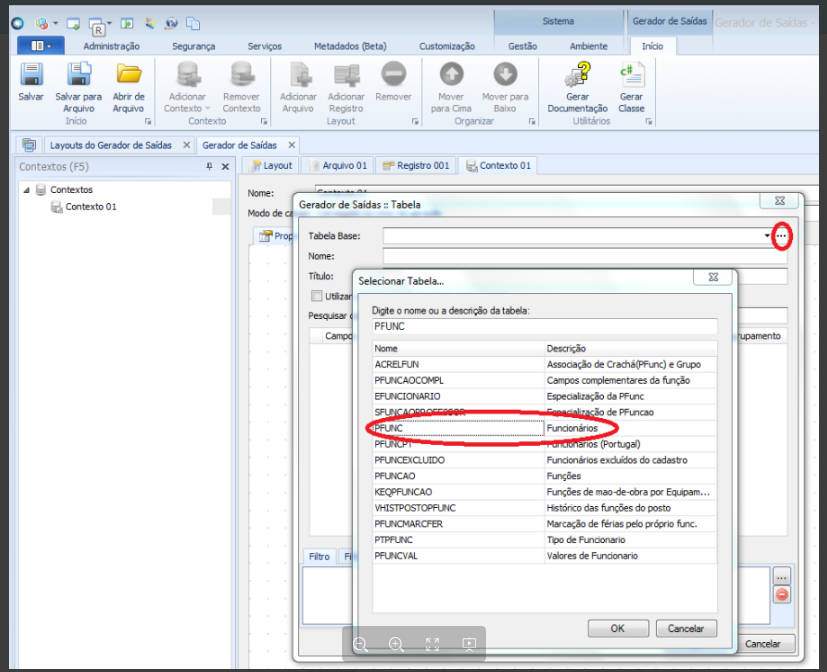Open Tabela Base dropdown arrow

point(767,236)
